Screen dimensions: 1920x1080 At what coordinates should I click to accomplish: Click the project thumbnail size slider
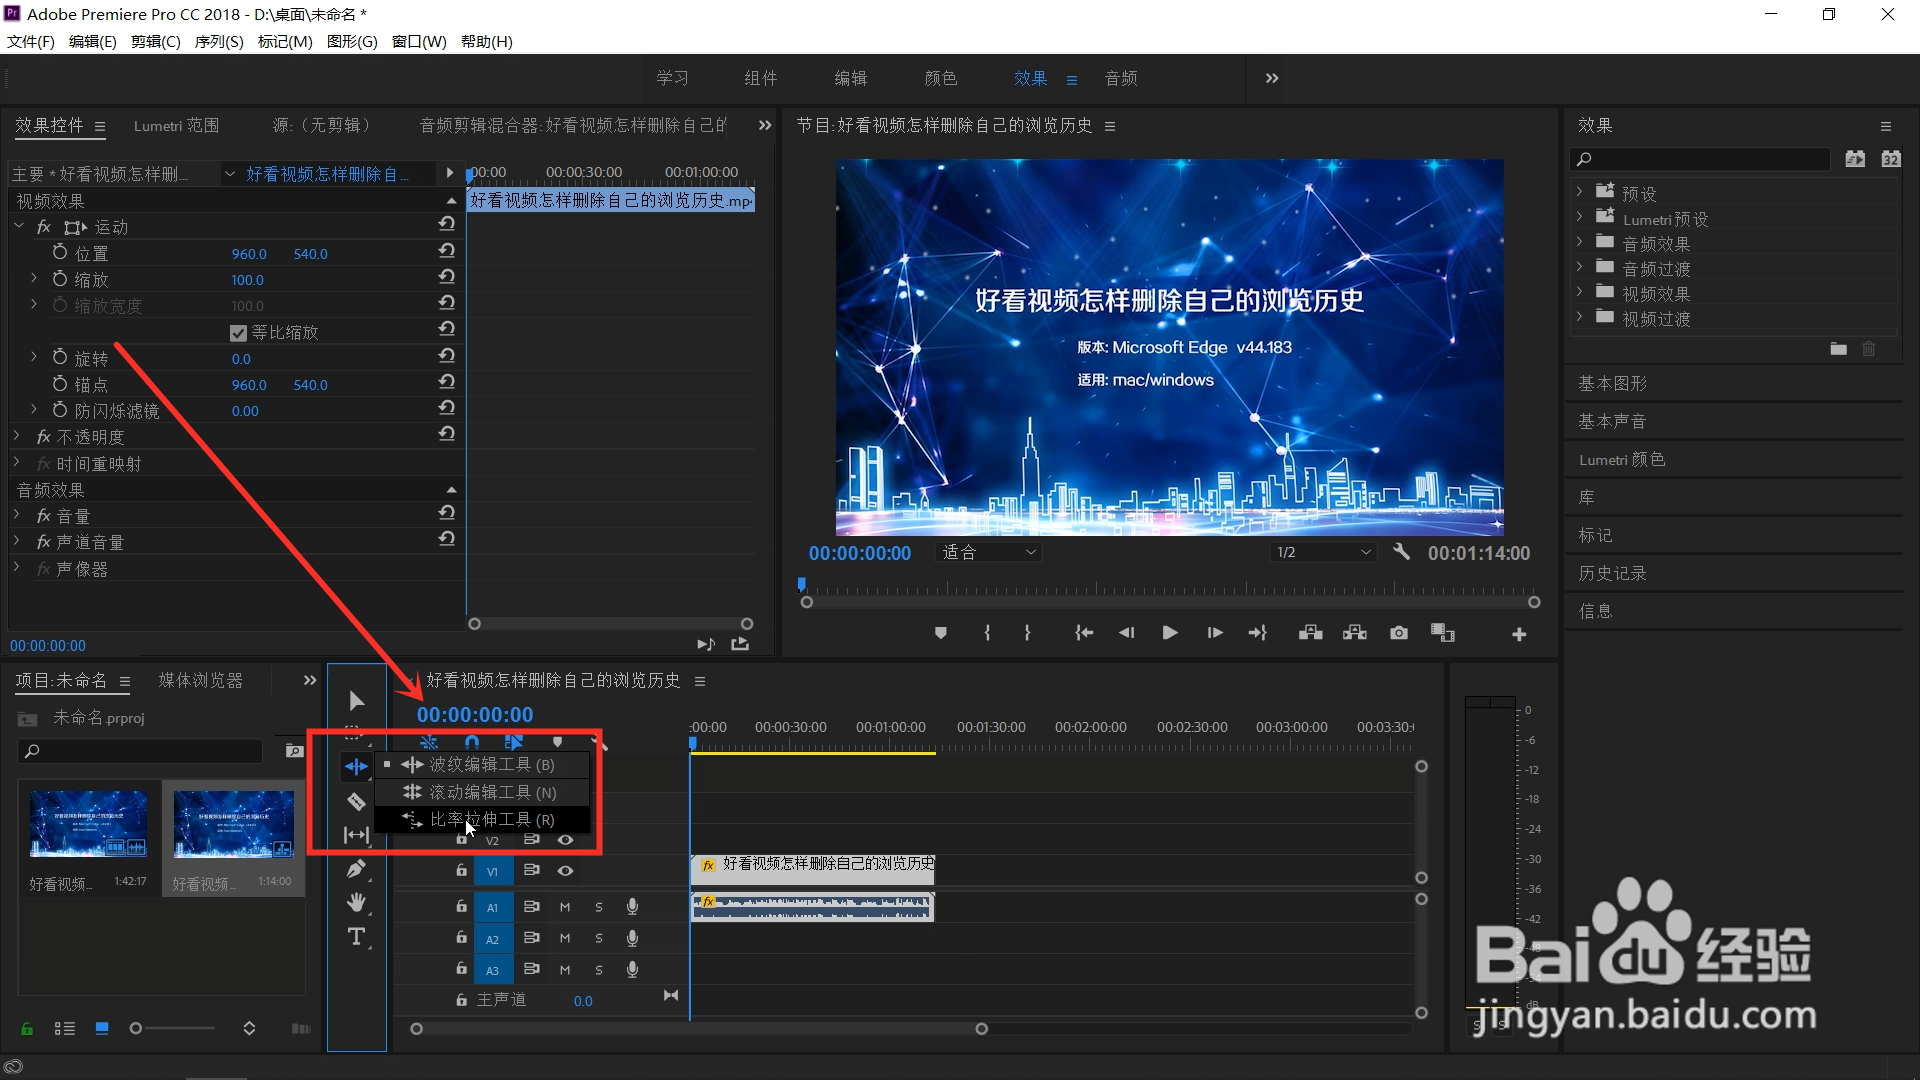[x=172, y=1028]
